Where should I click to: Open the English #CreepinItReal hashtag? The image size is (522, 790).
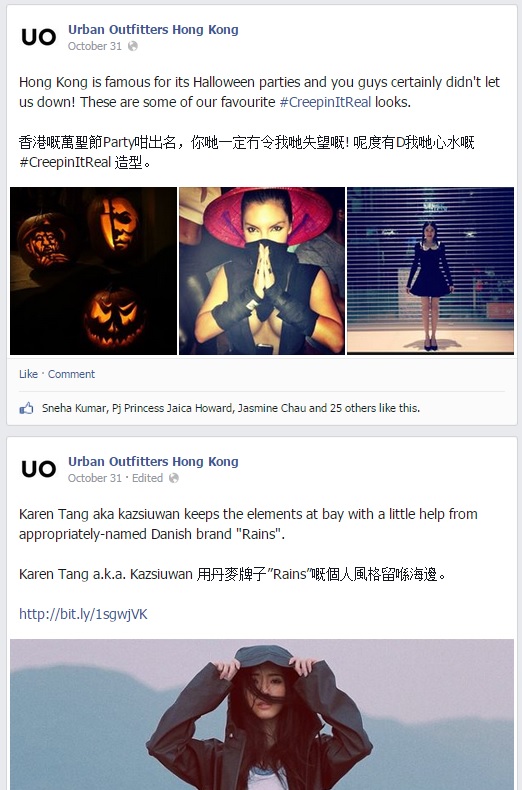point(325,102)
